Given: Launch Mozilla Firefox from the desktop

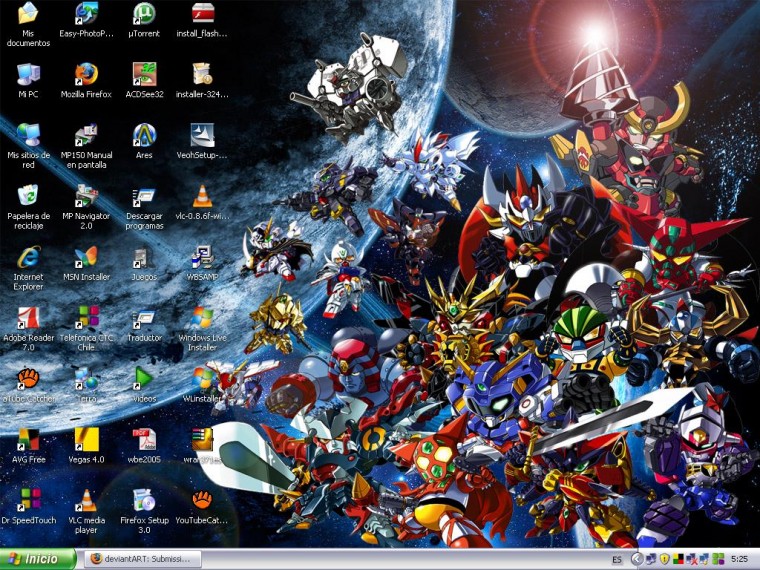Looking at the screenshot, I should pyautogui.click(x=86, y=74).
